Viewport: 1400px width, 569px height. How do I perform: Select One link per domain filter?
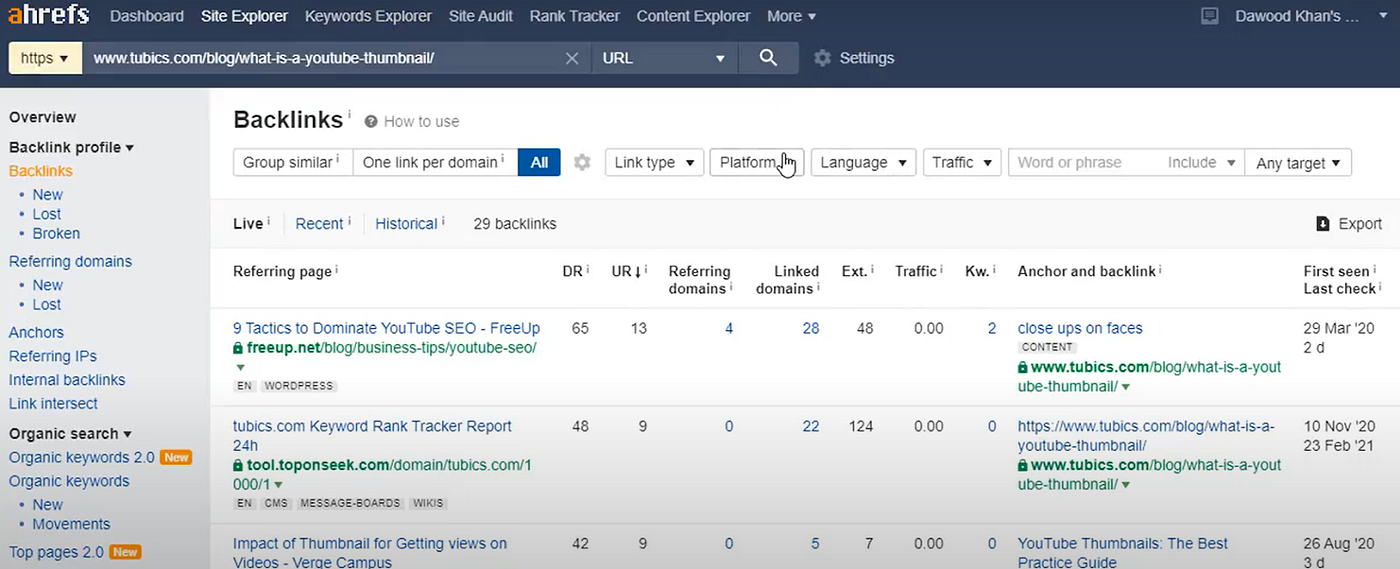(435, 162)
